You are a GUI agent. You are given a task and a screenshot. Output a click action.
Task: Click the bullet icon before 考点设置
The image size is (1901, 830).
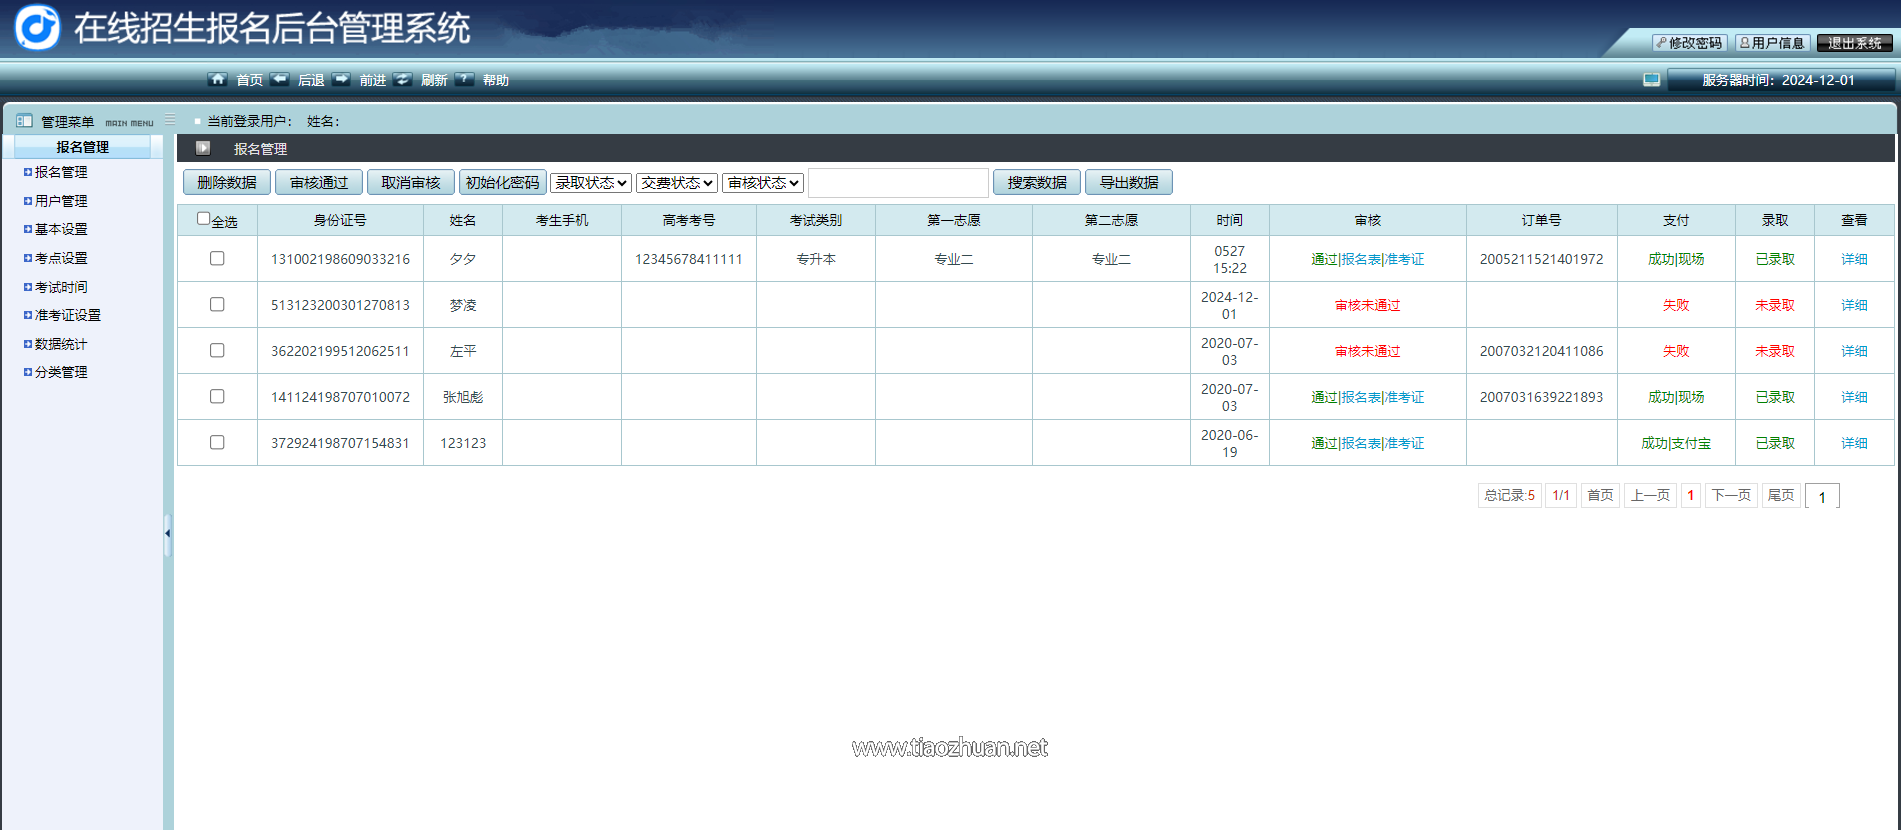coord(28,258)
